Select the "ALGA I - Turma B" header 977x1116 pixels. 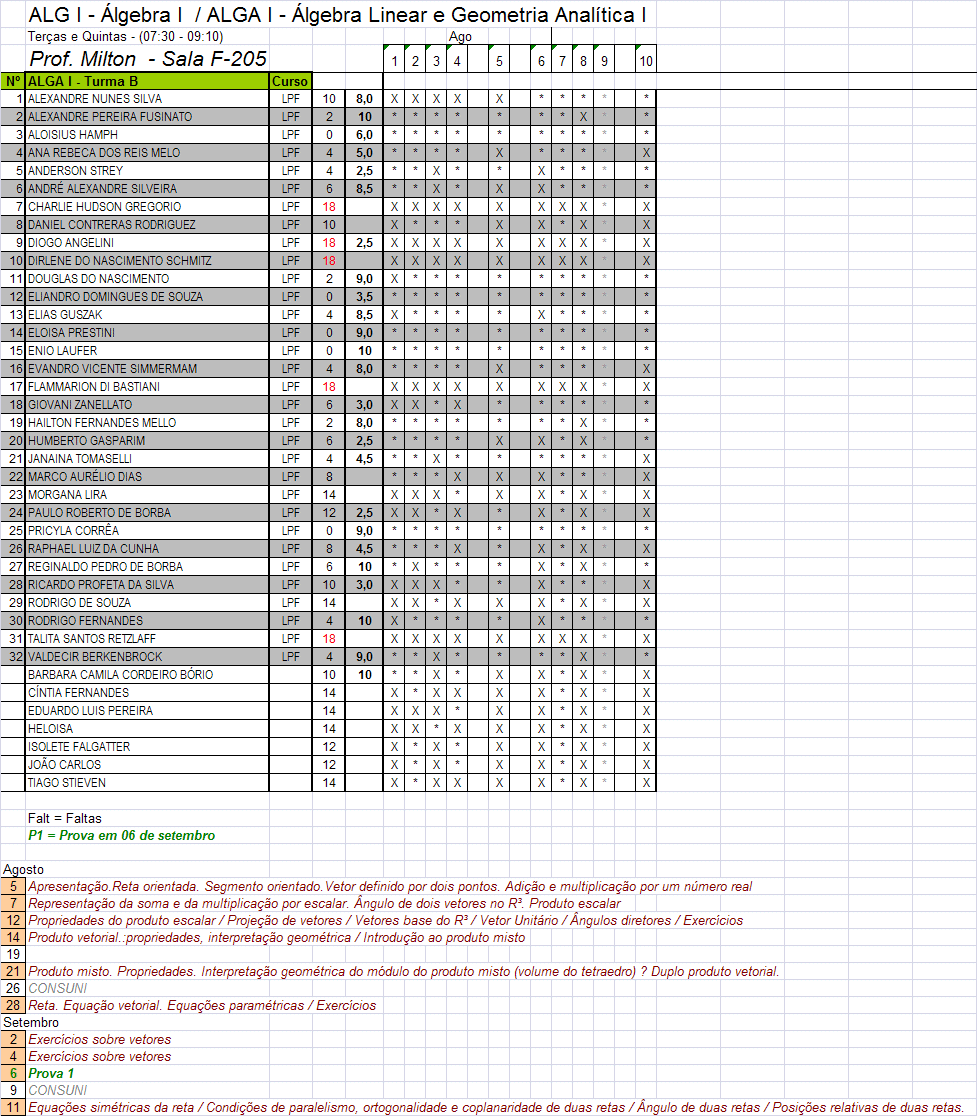point(146,81)
